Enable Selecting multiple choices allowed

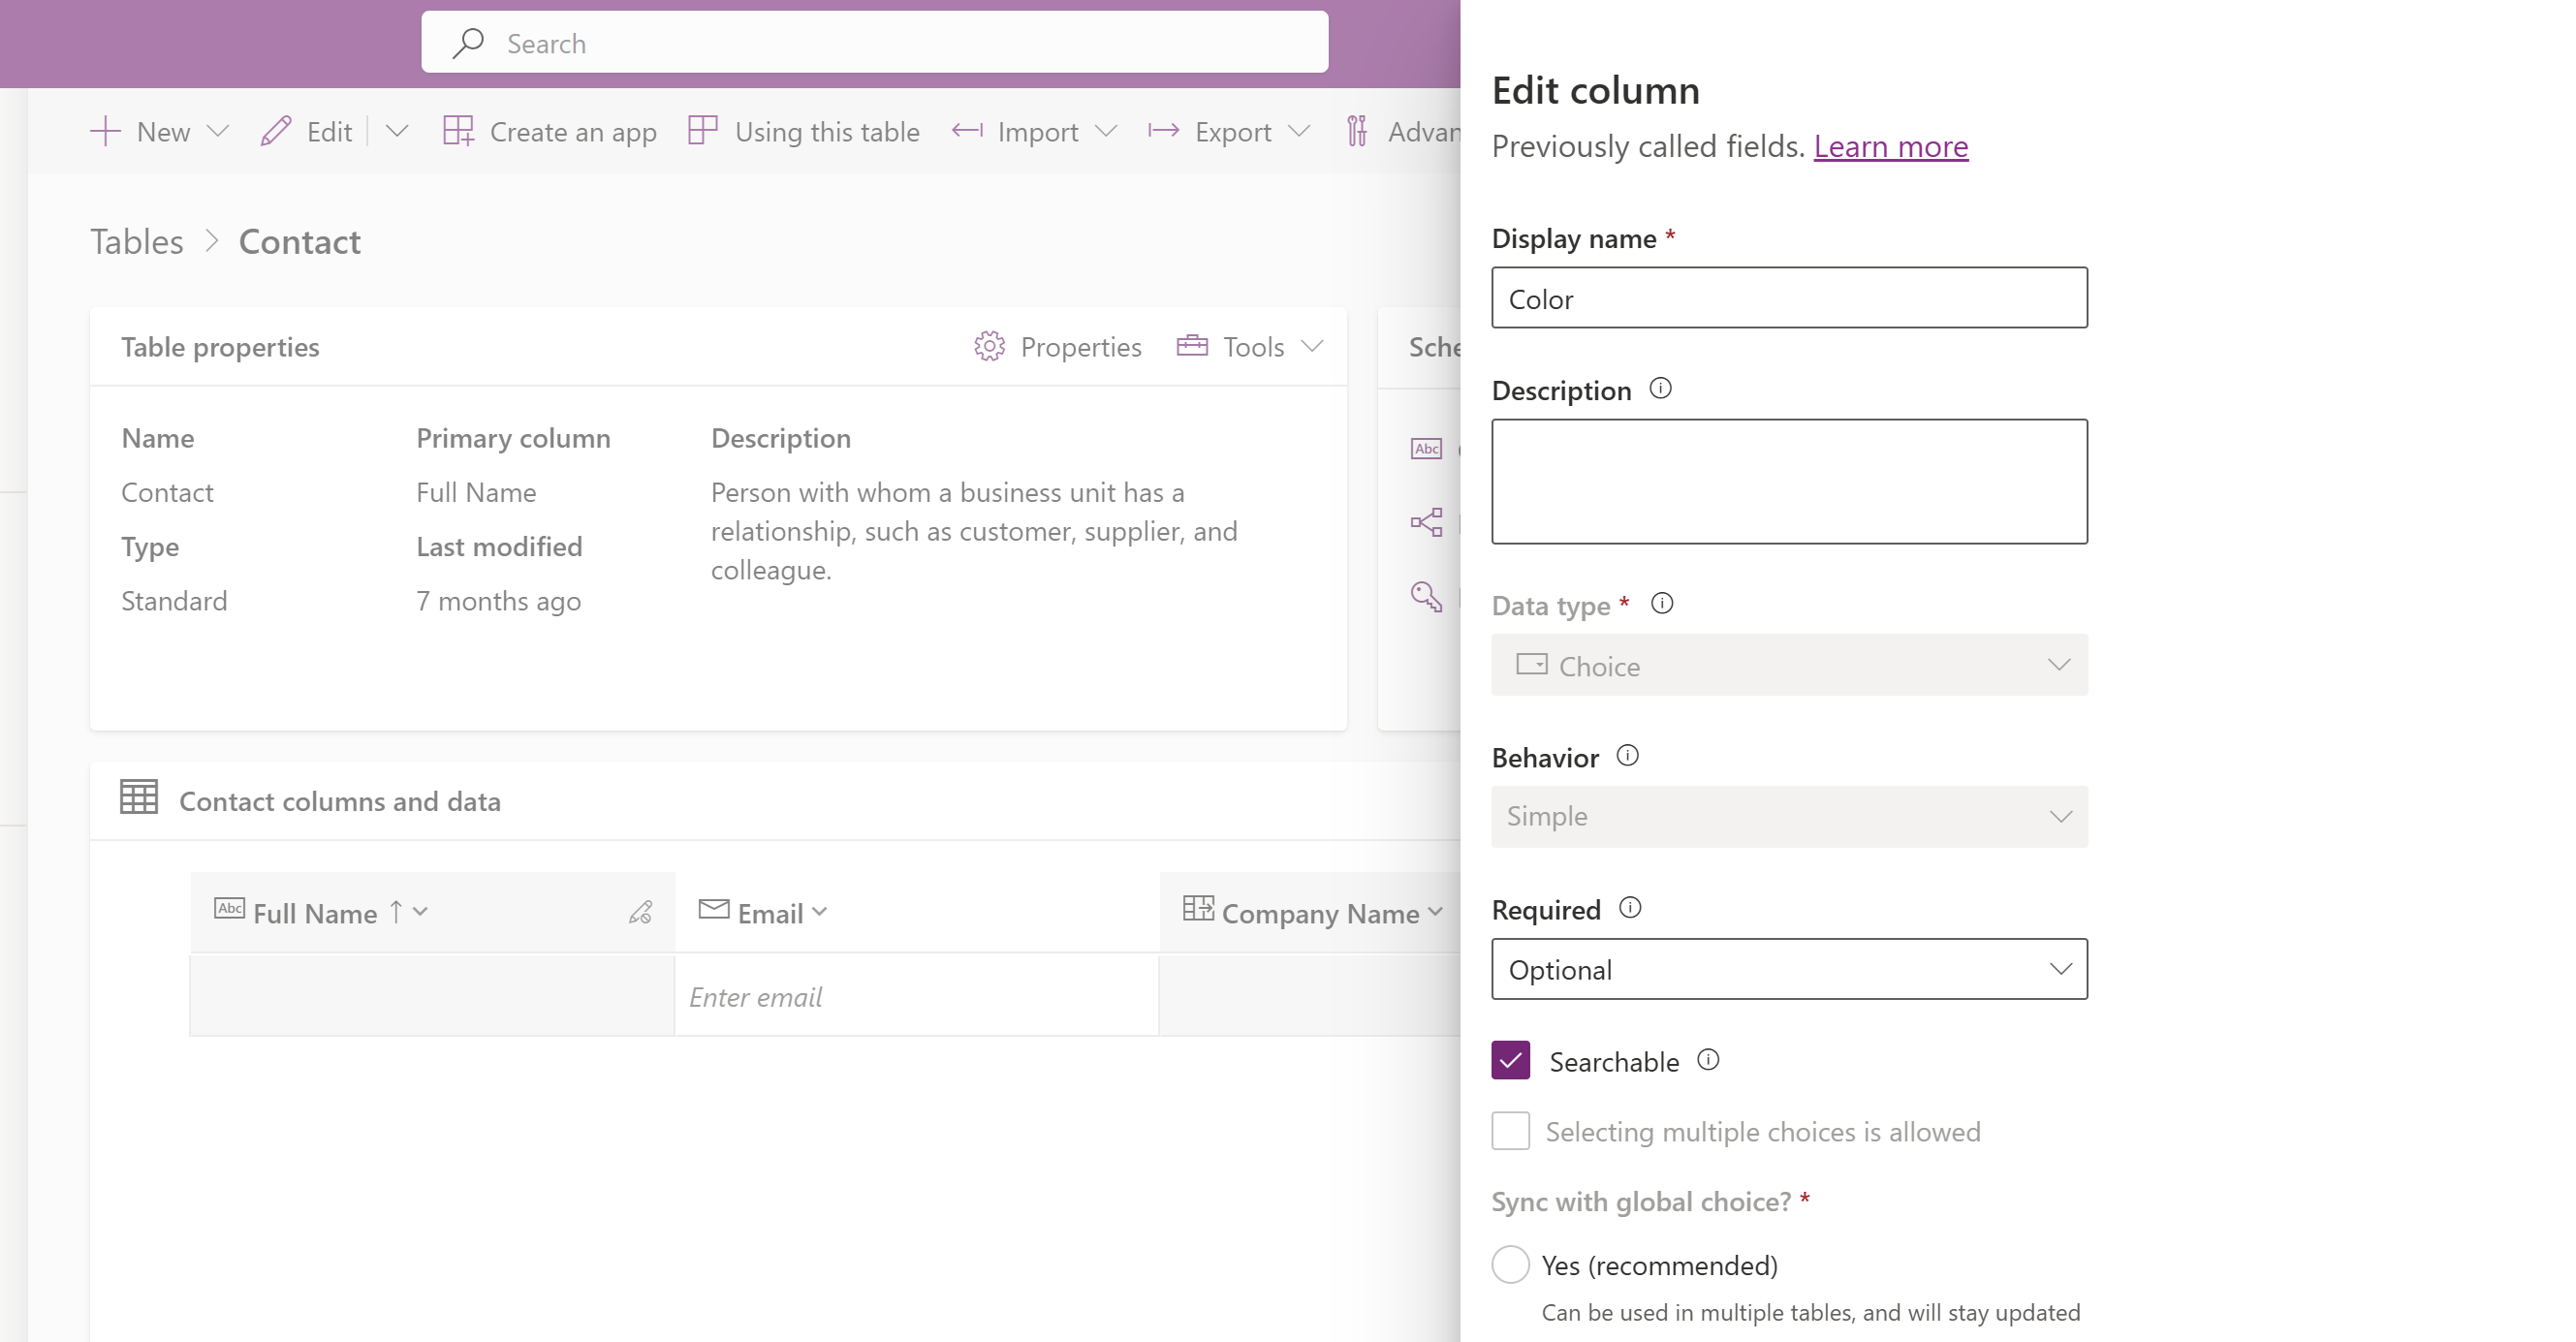click(x=1511, y=1131)
